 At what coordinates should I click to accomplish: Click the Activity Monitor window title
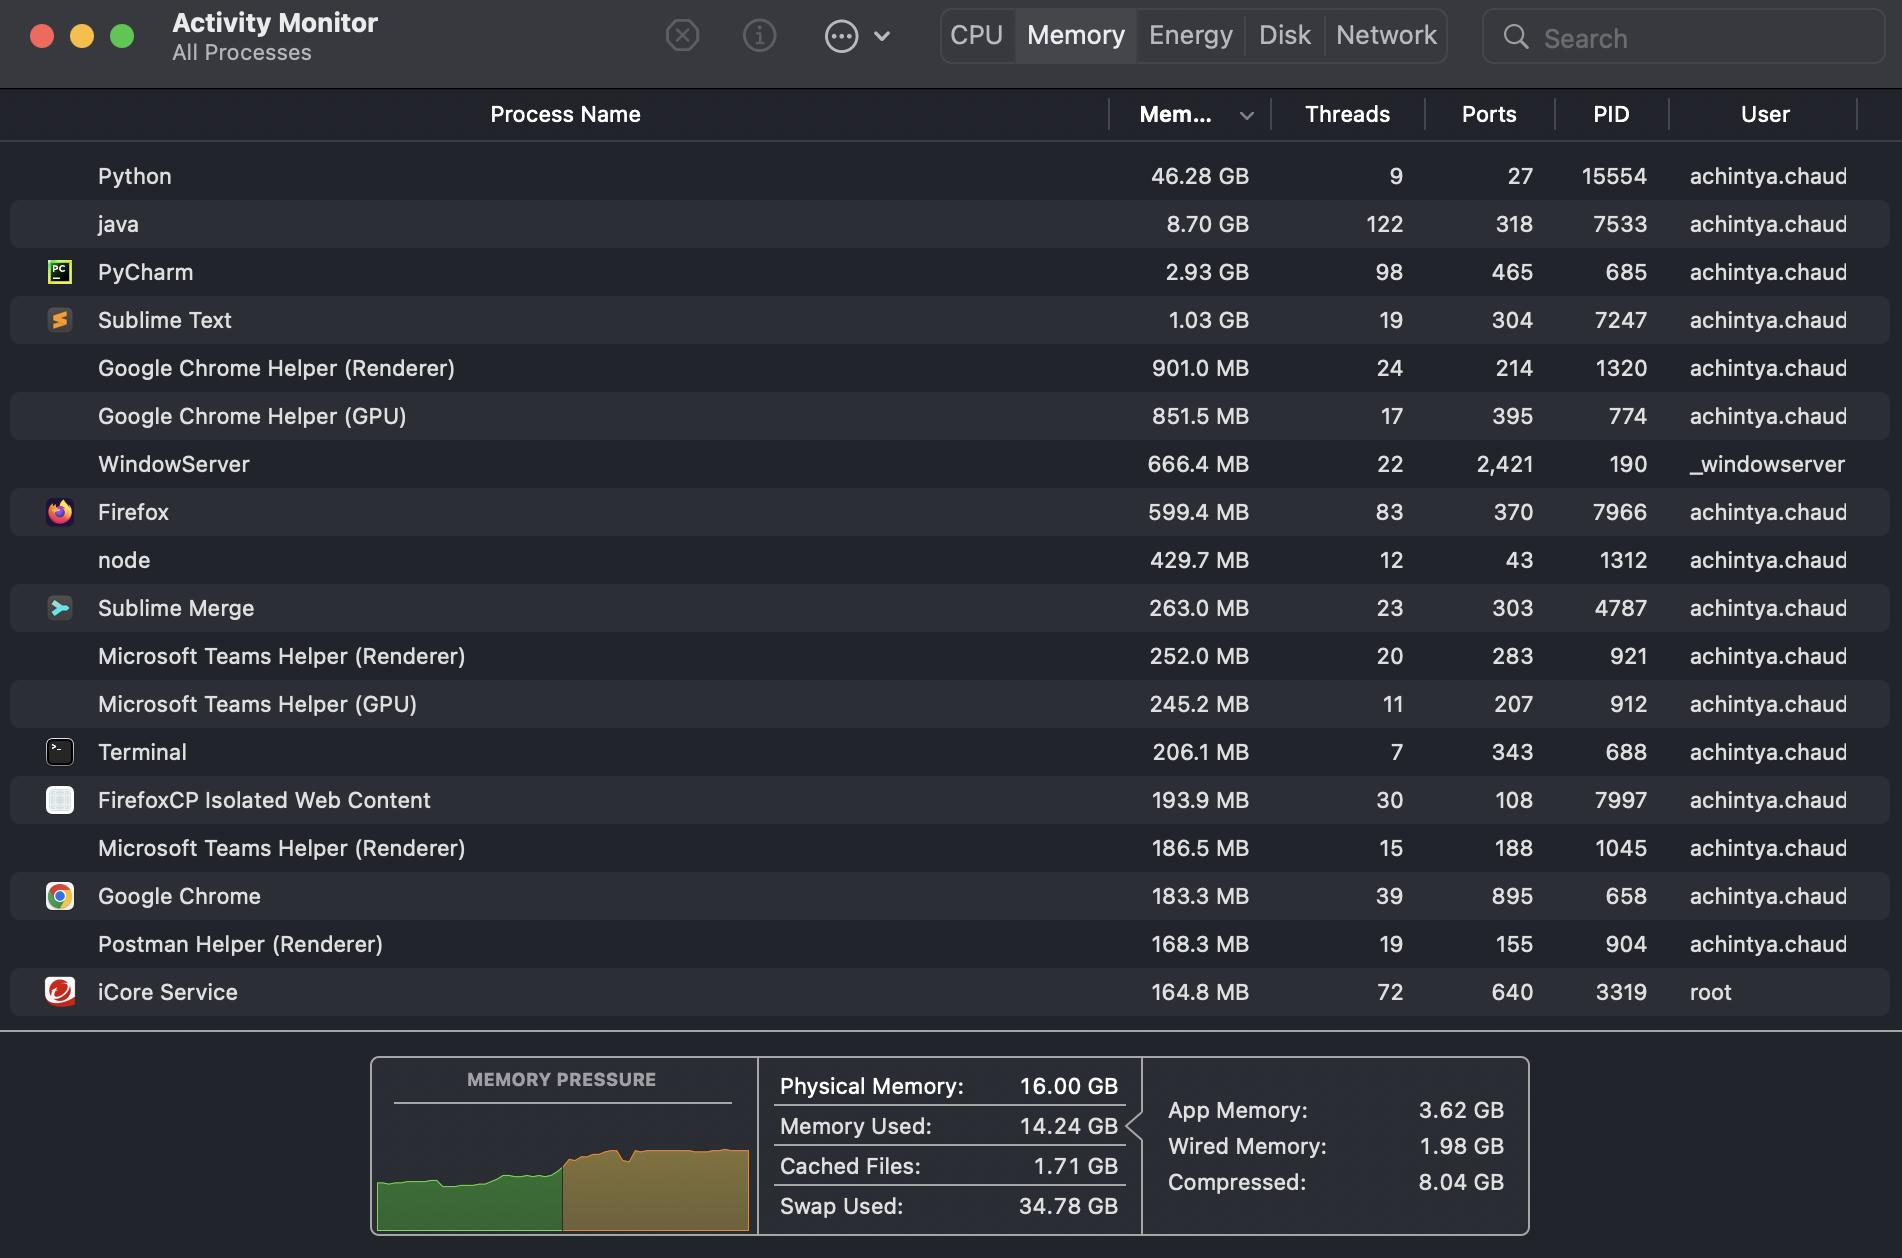[x=275, y=23]
